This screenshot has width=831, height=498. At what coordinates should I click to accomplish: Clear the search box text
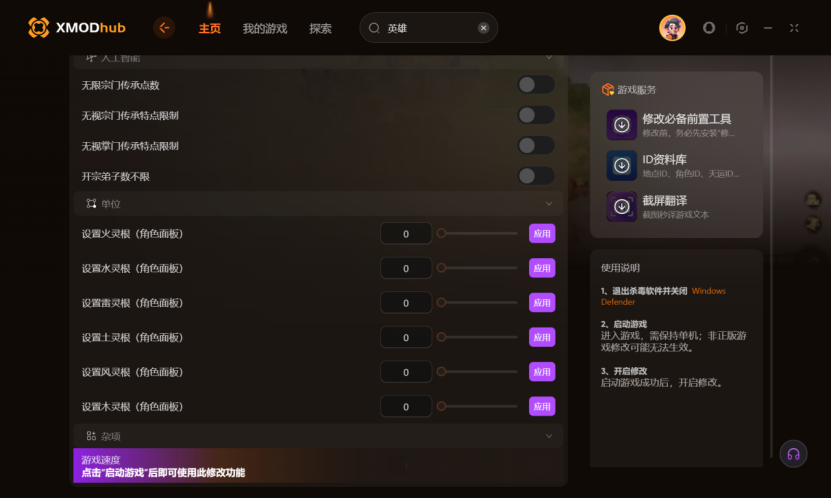(x=483, y=28)
